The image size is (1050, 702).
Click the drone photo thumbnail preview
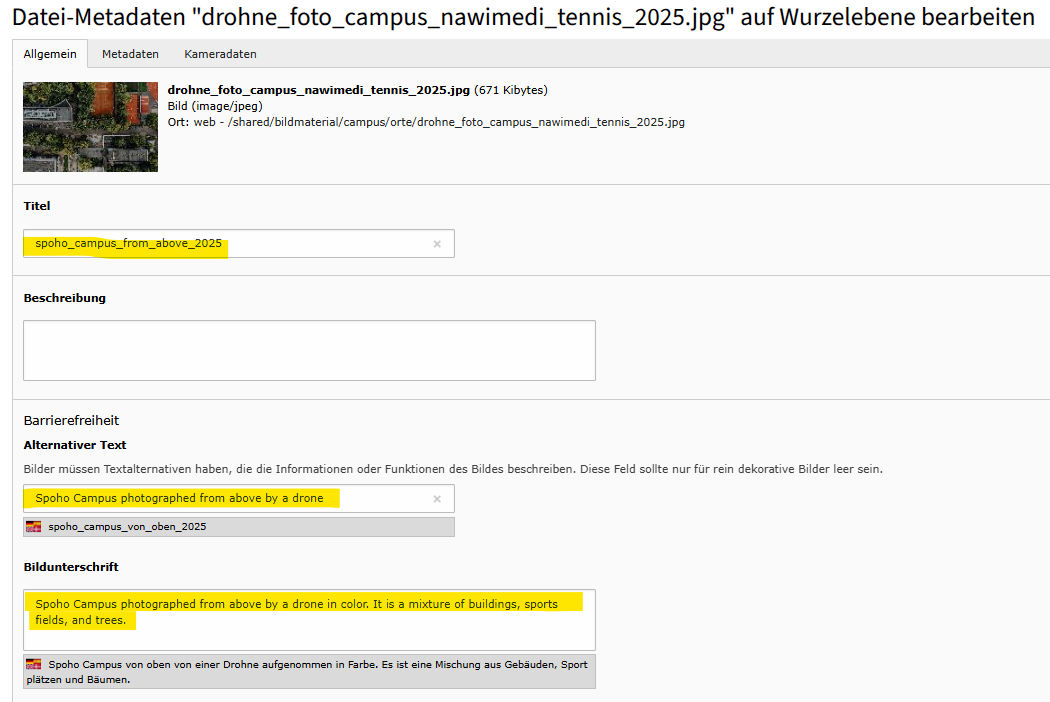pyautogui.click(x=90, y=127)
